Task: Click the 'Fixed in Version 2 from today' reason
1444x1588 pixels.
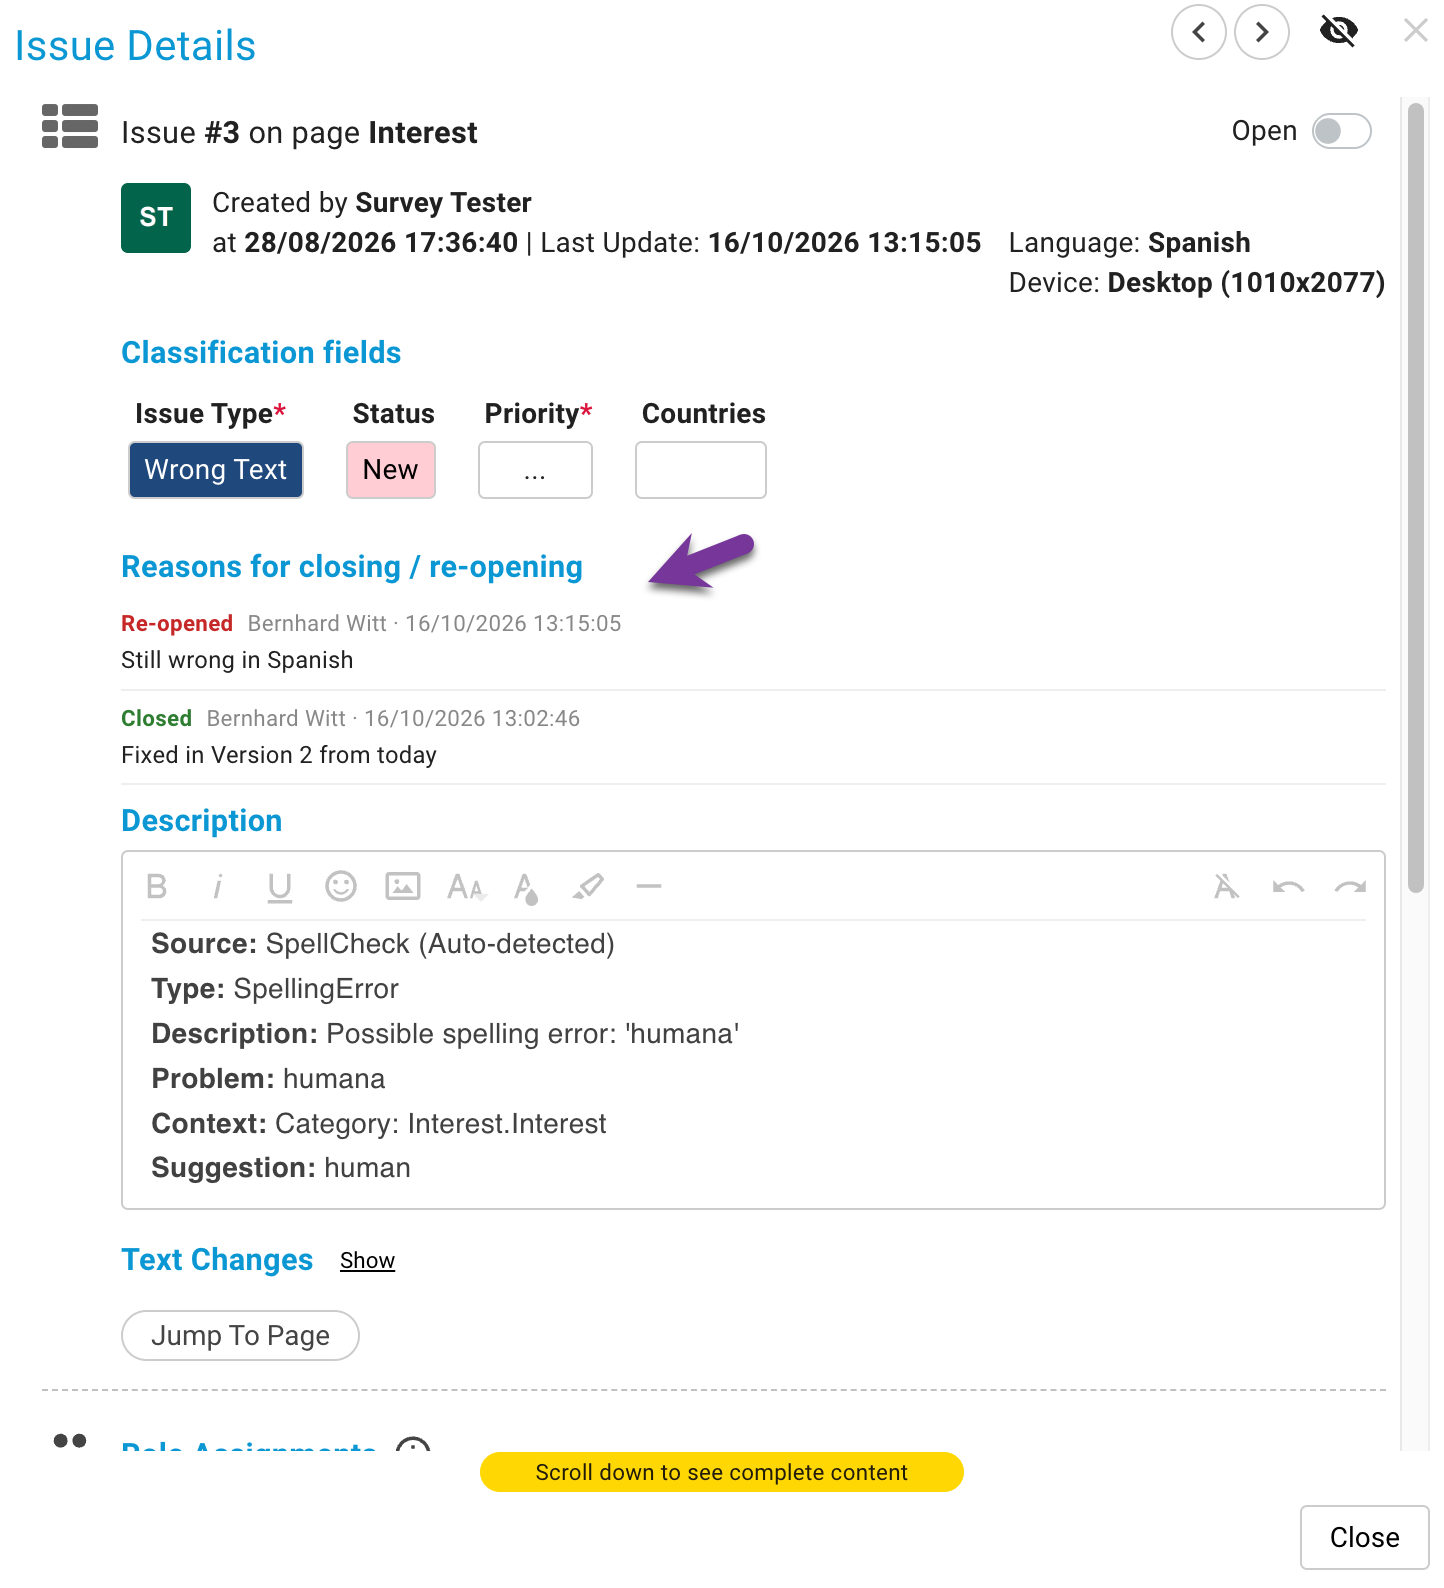Action: tap(279, 756)
